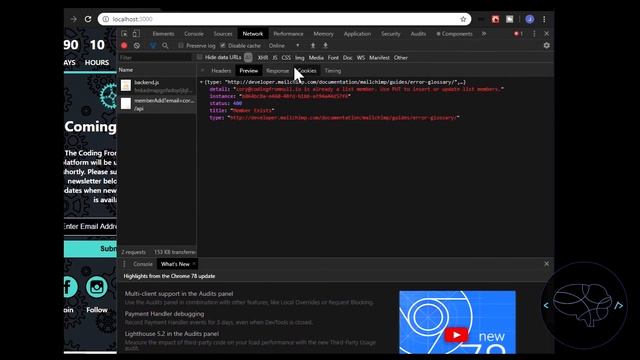Collapse the JSON preview root object
Image resolution: width=640 pixels, height=360 pixels.
(201, 82)
